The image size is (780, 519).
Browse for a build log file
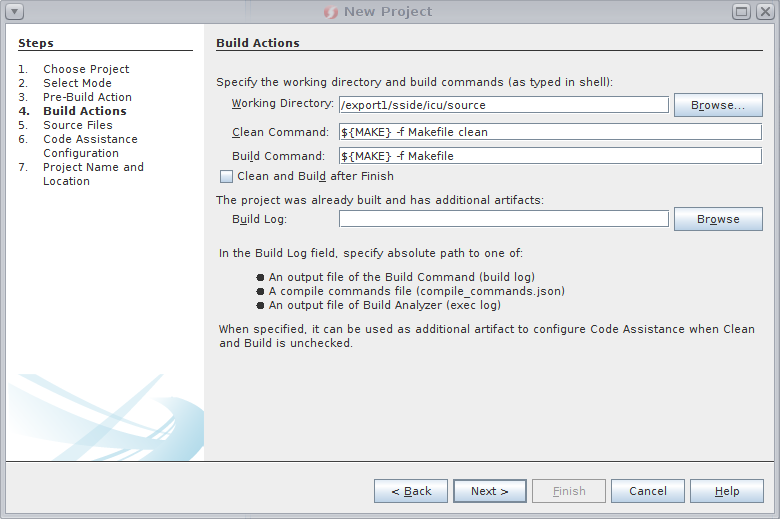point(718,219)
